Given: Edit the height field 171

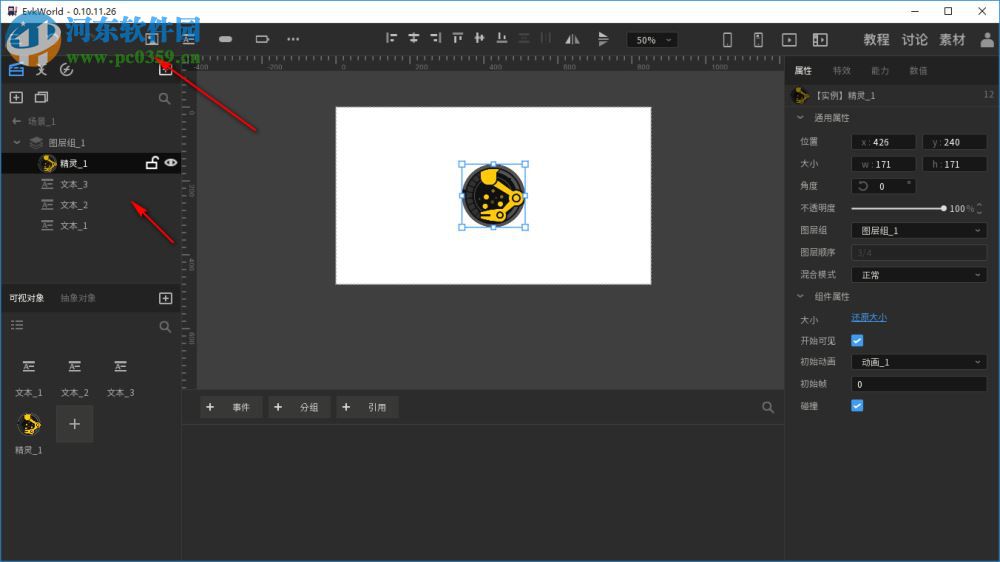Looking at the screenshot, I should (955, 165).
